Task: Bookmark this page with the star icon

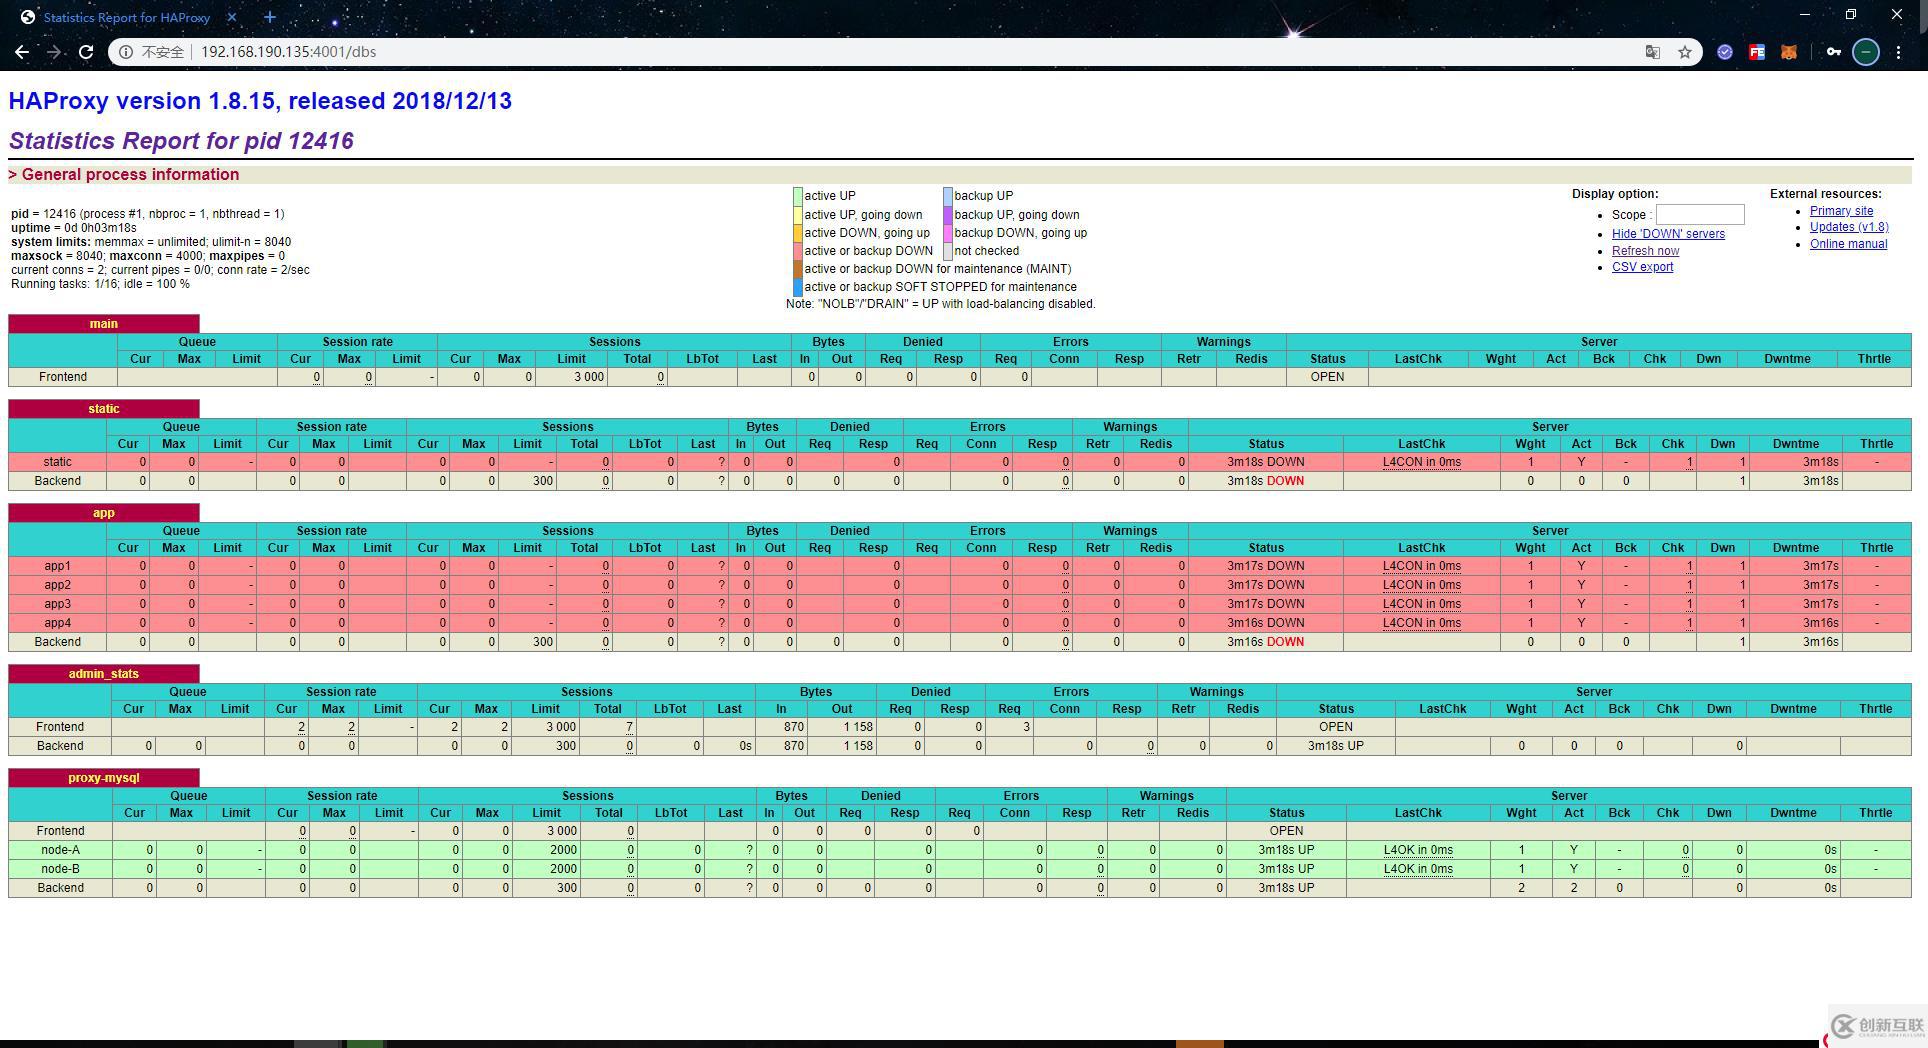Action: [x=1685, y=52]
